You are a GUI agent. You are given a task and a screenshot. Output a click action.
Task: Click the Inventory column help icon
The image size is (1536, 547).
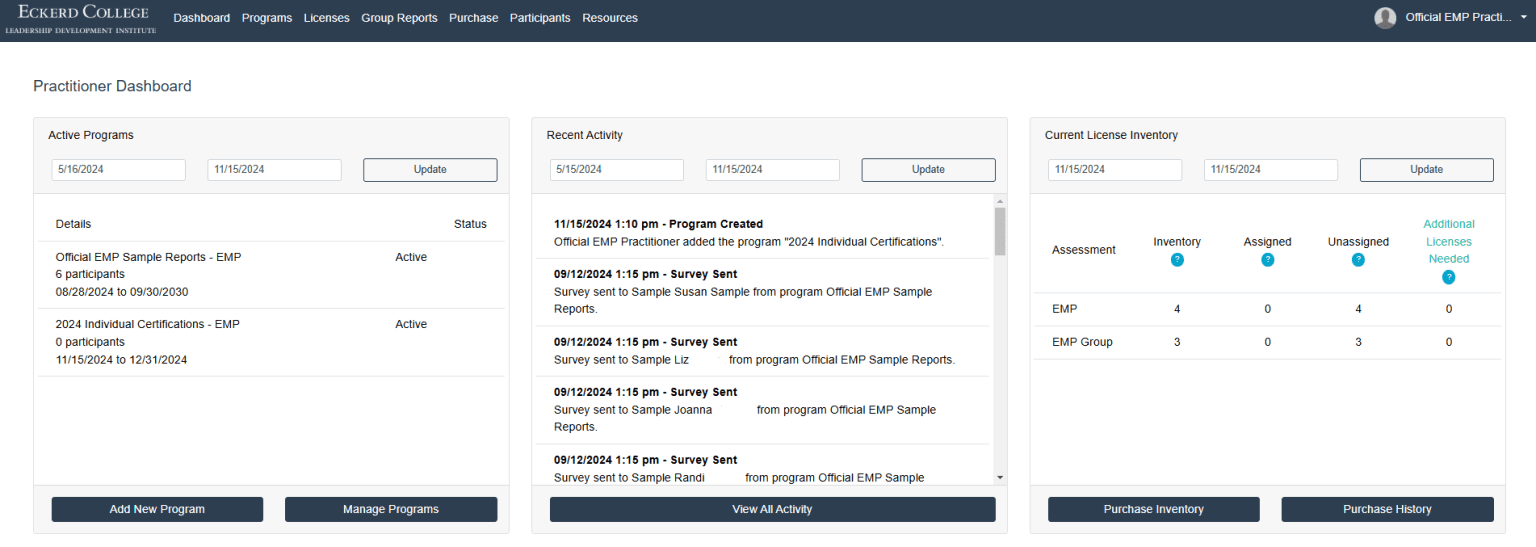[1177, 260]
